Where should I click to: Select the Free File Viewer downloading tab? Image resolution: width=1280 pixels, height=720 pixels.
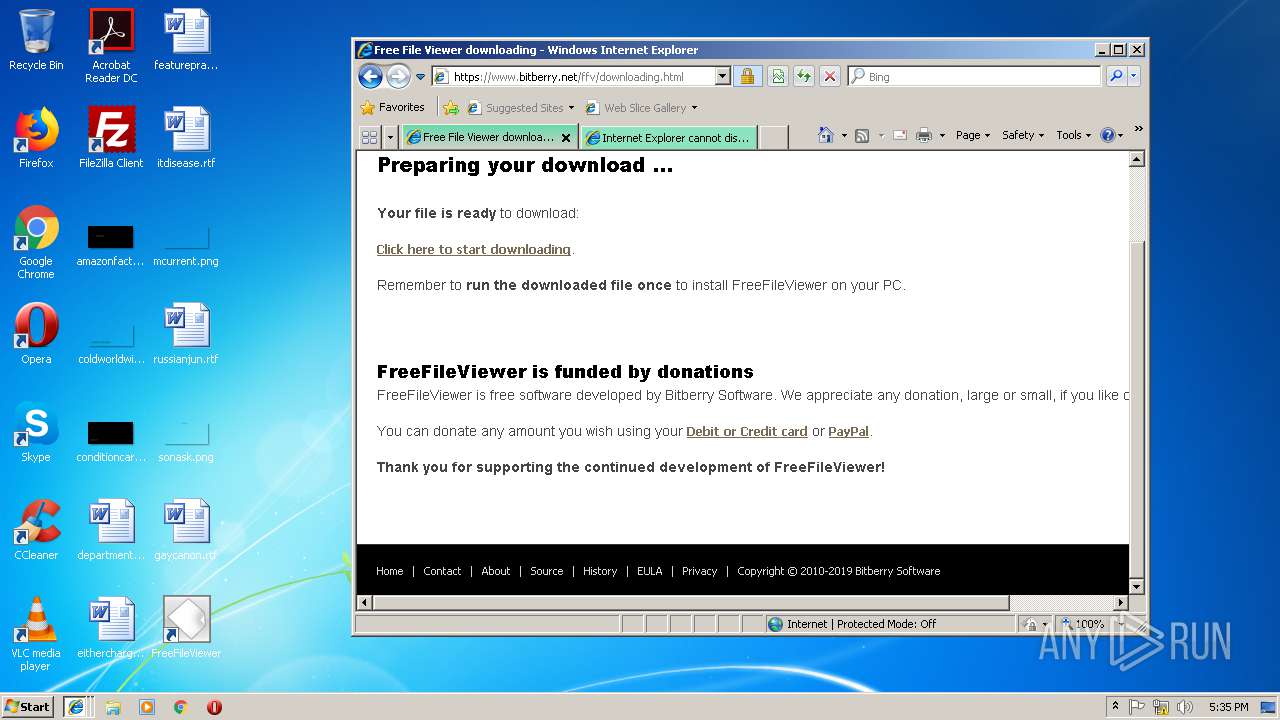[480, 137]
